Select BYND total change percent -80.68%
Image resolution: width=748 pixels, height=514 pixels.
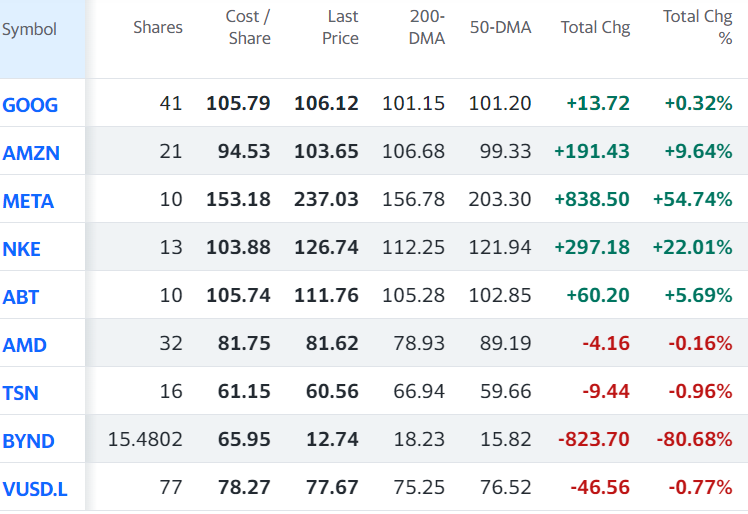click(695, 440)
